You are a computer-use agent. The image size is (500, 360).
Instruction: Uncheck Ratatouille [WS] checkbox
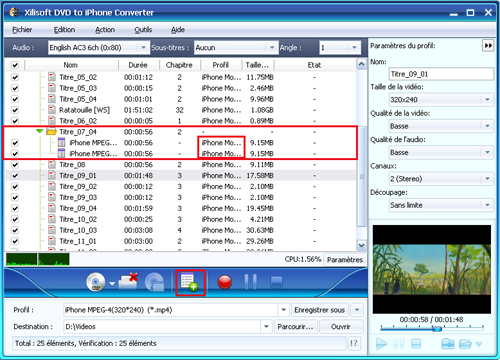tap(15, 110)
